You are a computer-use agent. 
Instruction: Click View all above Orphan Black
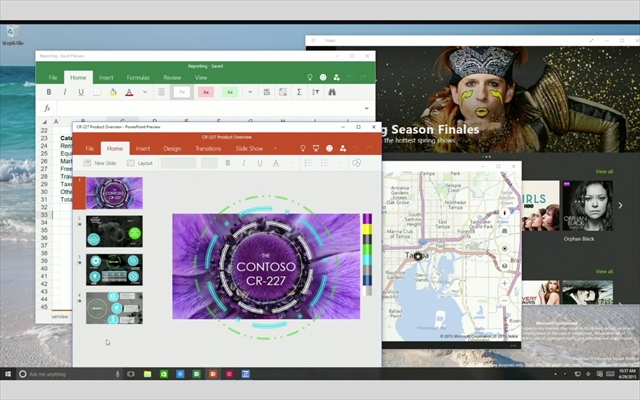pos(604,172)
